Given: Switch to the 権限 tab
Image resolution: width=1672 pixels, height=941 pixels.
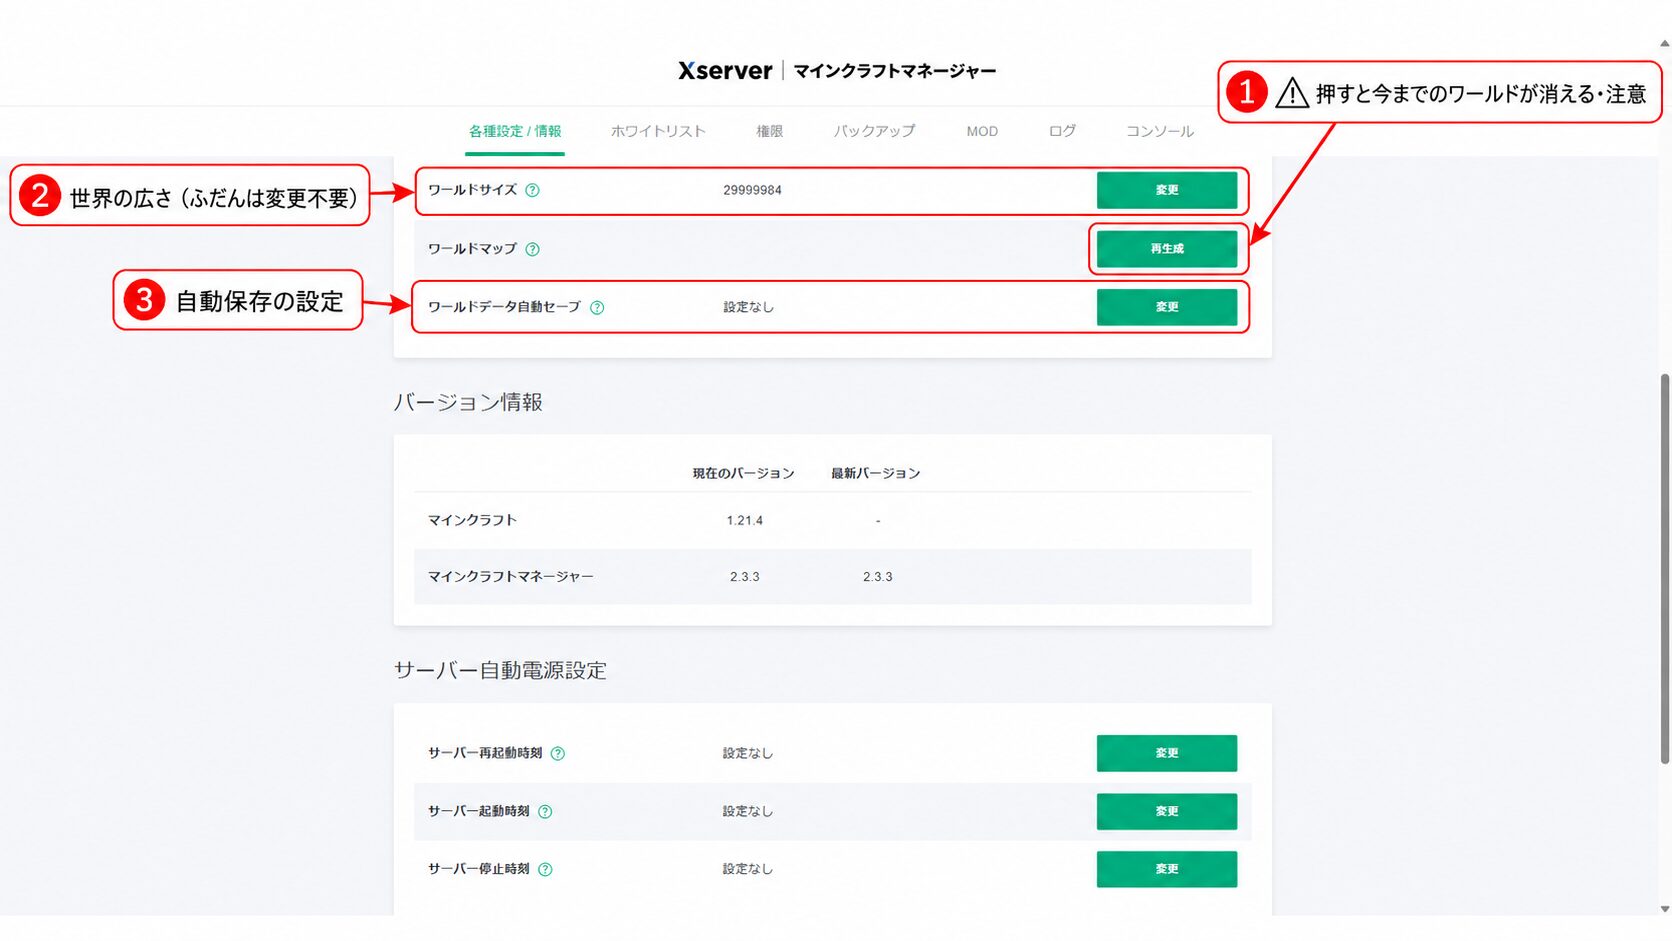Looking at the screenshot, I should click(769, 131).
